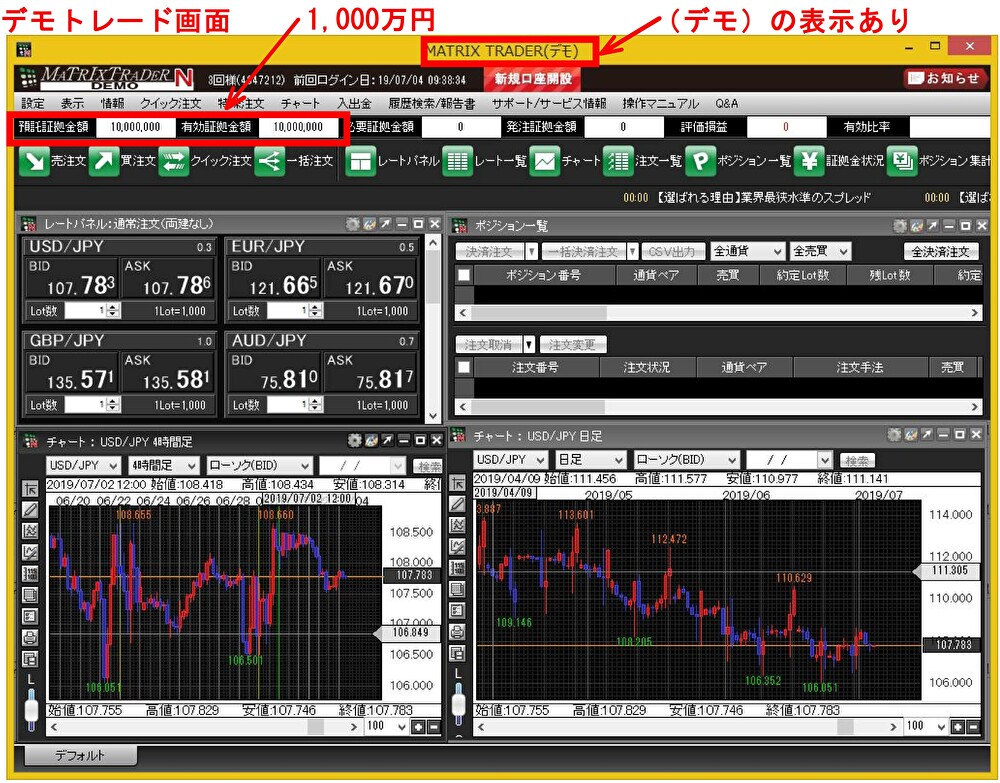
Task: Open the Bulk order (一括注文) toolbar icon
Action: click(x=269, y=161)
